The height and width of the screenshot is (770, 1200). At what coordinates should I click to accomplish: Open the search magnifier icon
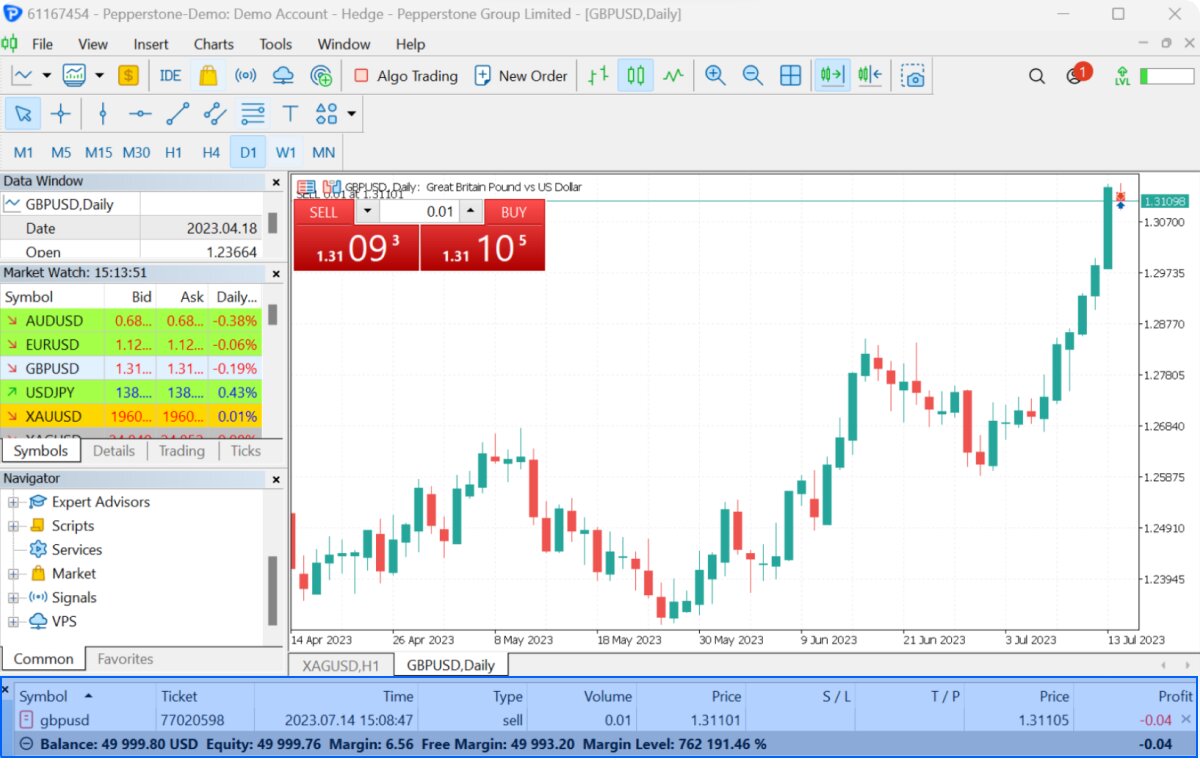pyautogui.click(x=1037, y=76)
